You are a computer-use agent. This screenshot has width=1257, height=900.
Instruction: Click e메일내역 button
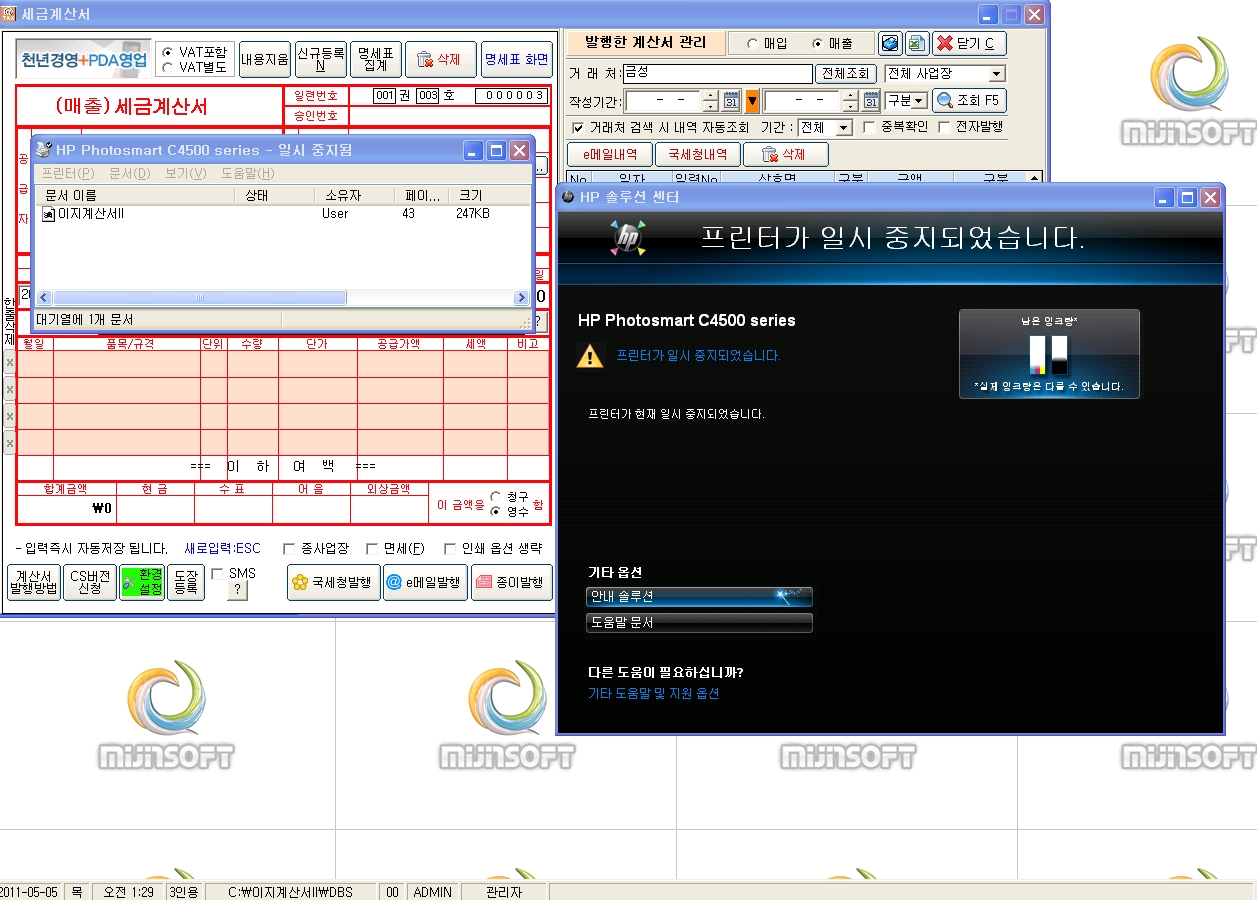click(x=610, y=154)
